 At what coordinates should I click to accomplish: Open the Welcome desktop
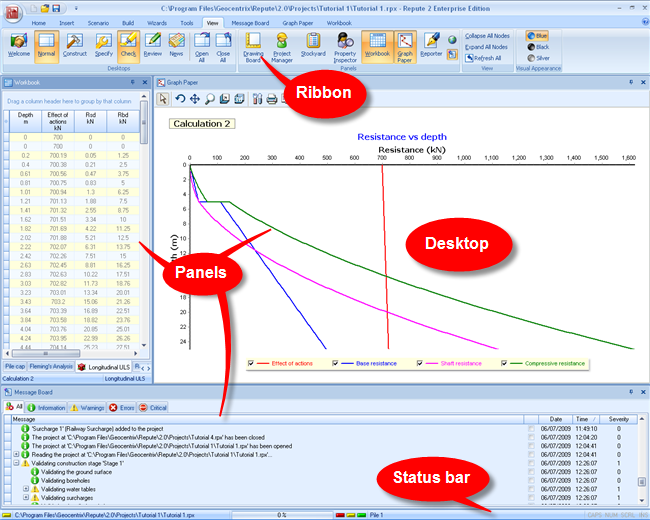[x=19, y=46]
